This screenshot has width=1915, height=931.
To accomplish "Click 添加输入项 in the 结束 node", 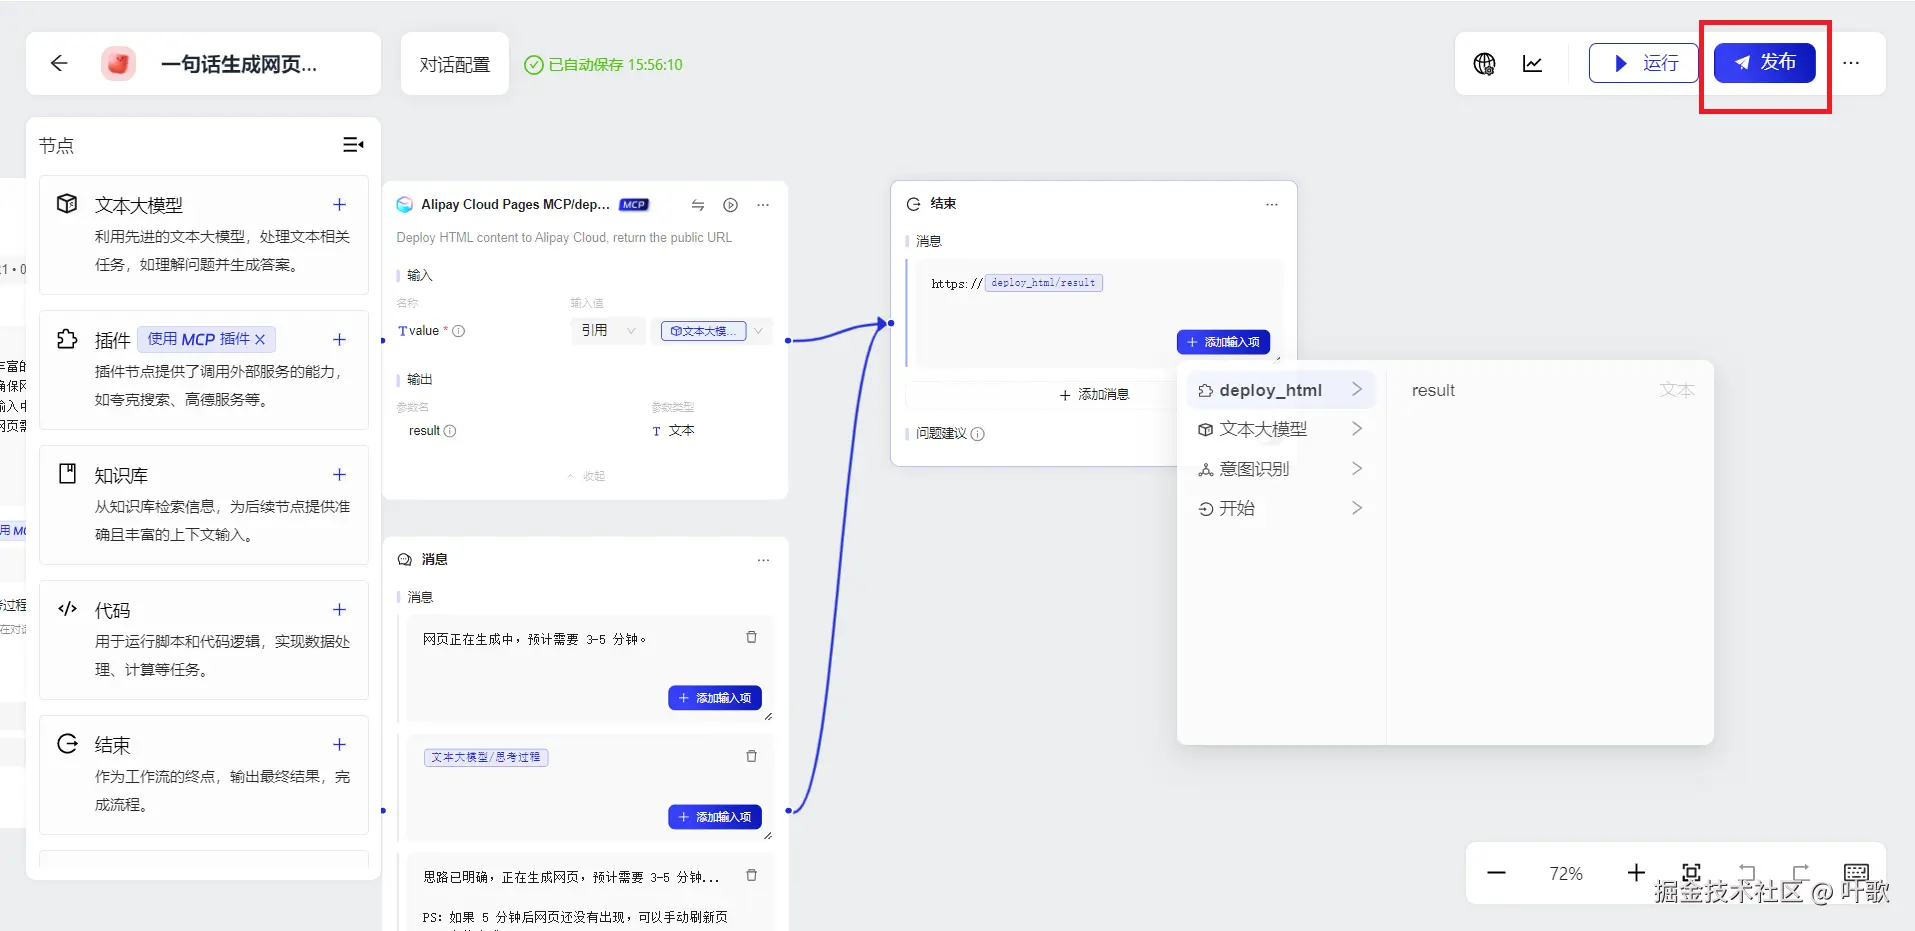I will coord(1223,342).
